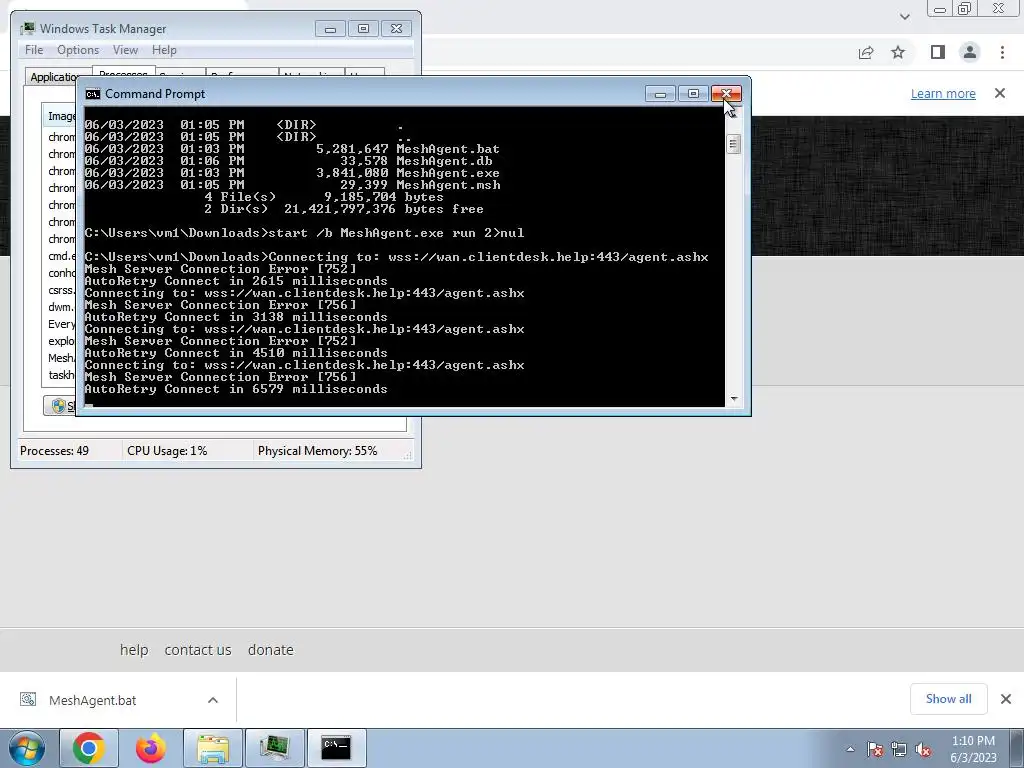
Task: Click the Physical Memory: 55% status text
Action: [317, 451]
